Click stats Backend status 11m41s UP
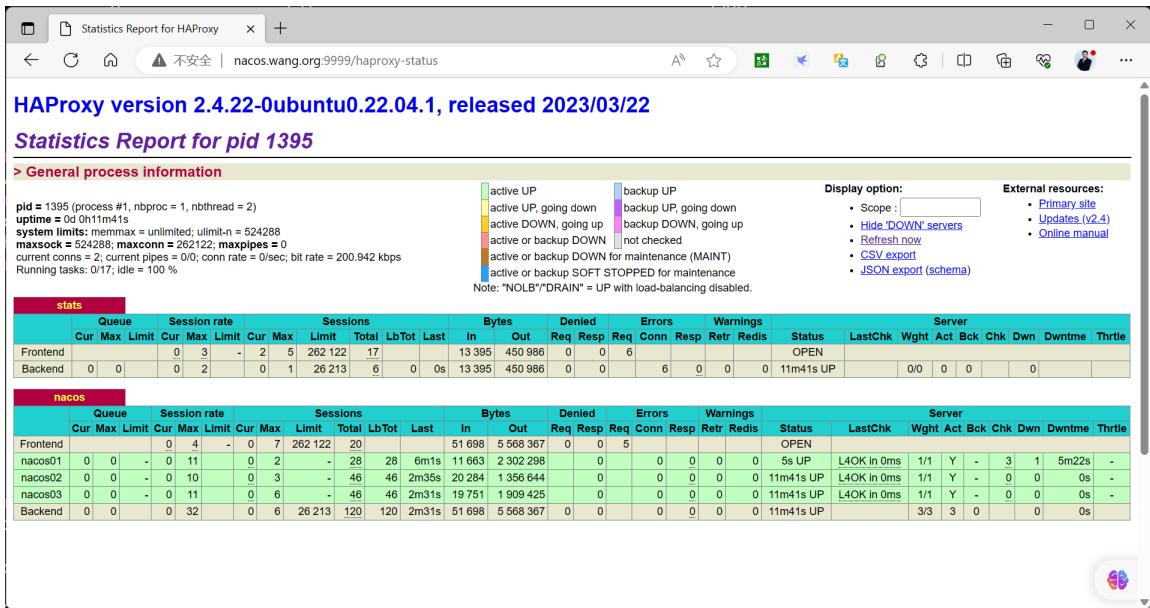The image size is (1150, 608). [807, 369]
